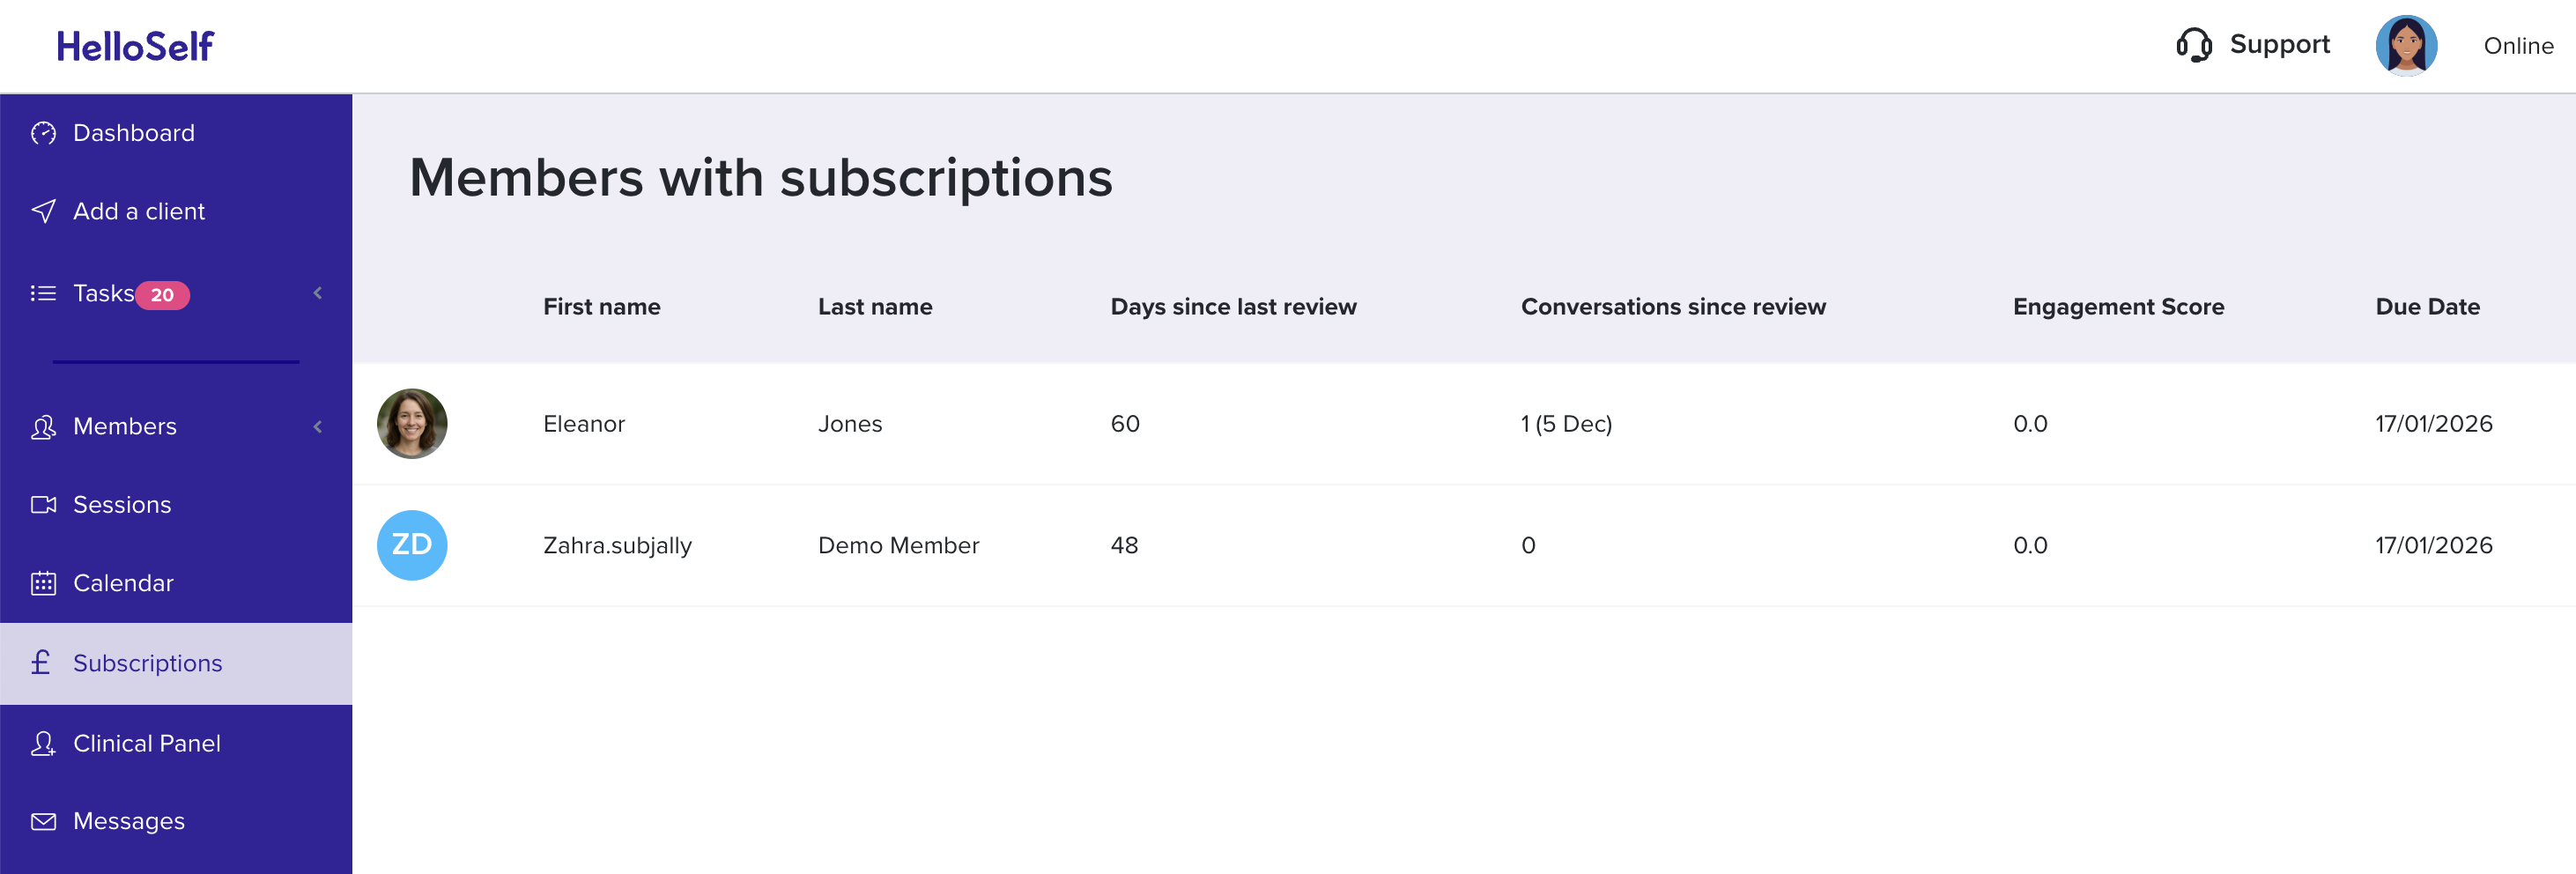Click the Add a client paper-plane icon

43,211
